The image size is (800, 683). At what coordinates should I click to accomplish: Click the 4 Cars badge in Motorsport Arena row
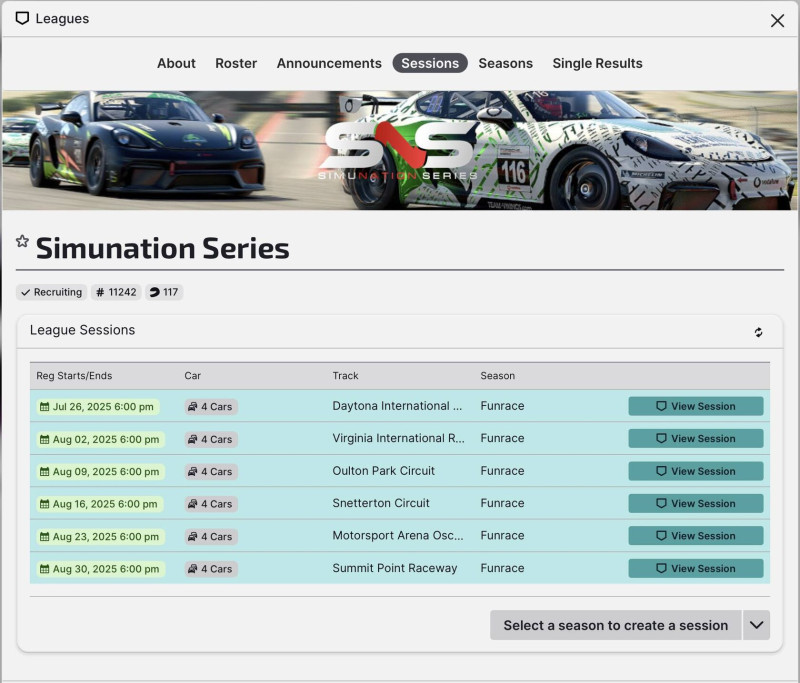pyautogui.click(x=211, y=537)
